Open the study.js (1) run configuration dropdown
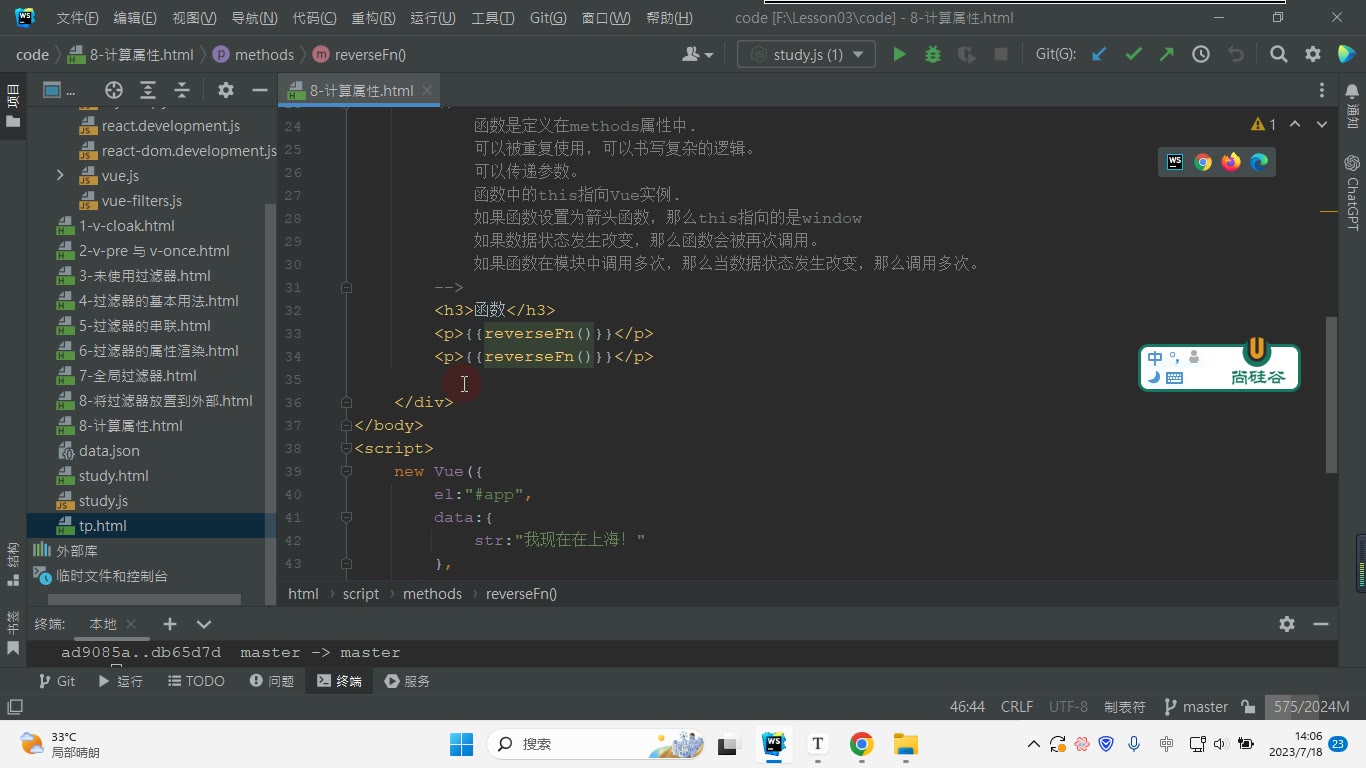This screenshot has width=1366, height=768. click(x=806, y=54)
